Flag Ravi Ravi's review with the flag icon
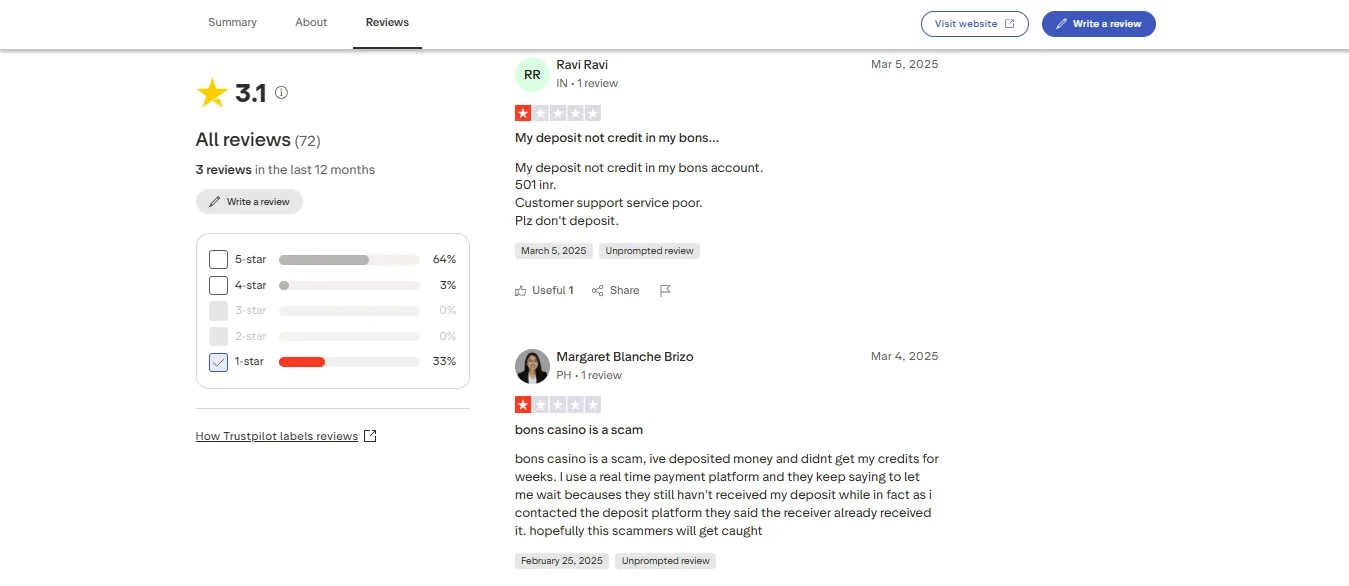Image resolution: width=1349 pixels, height=586 pixels. tap(665, 290)
